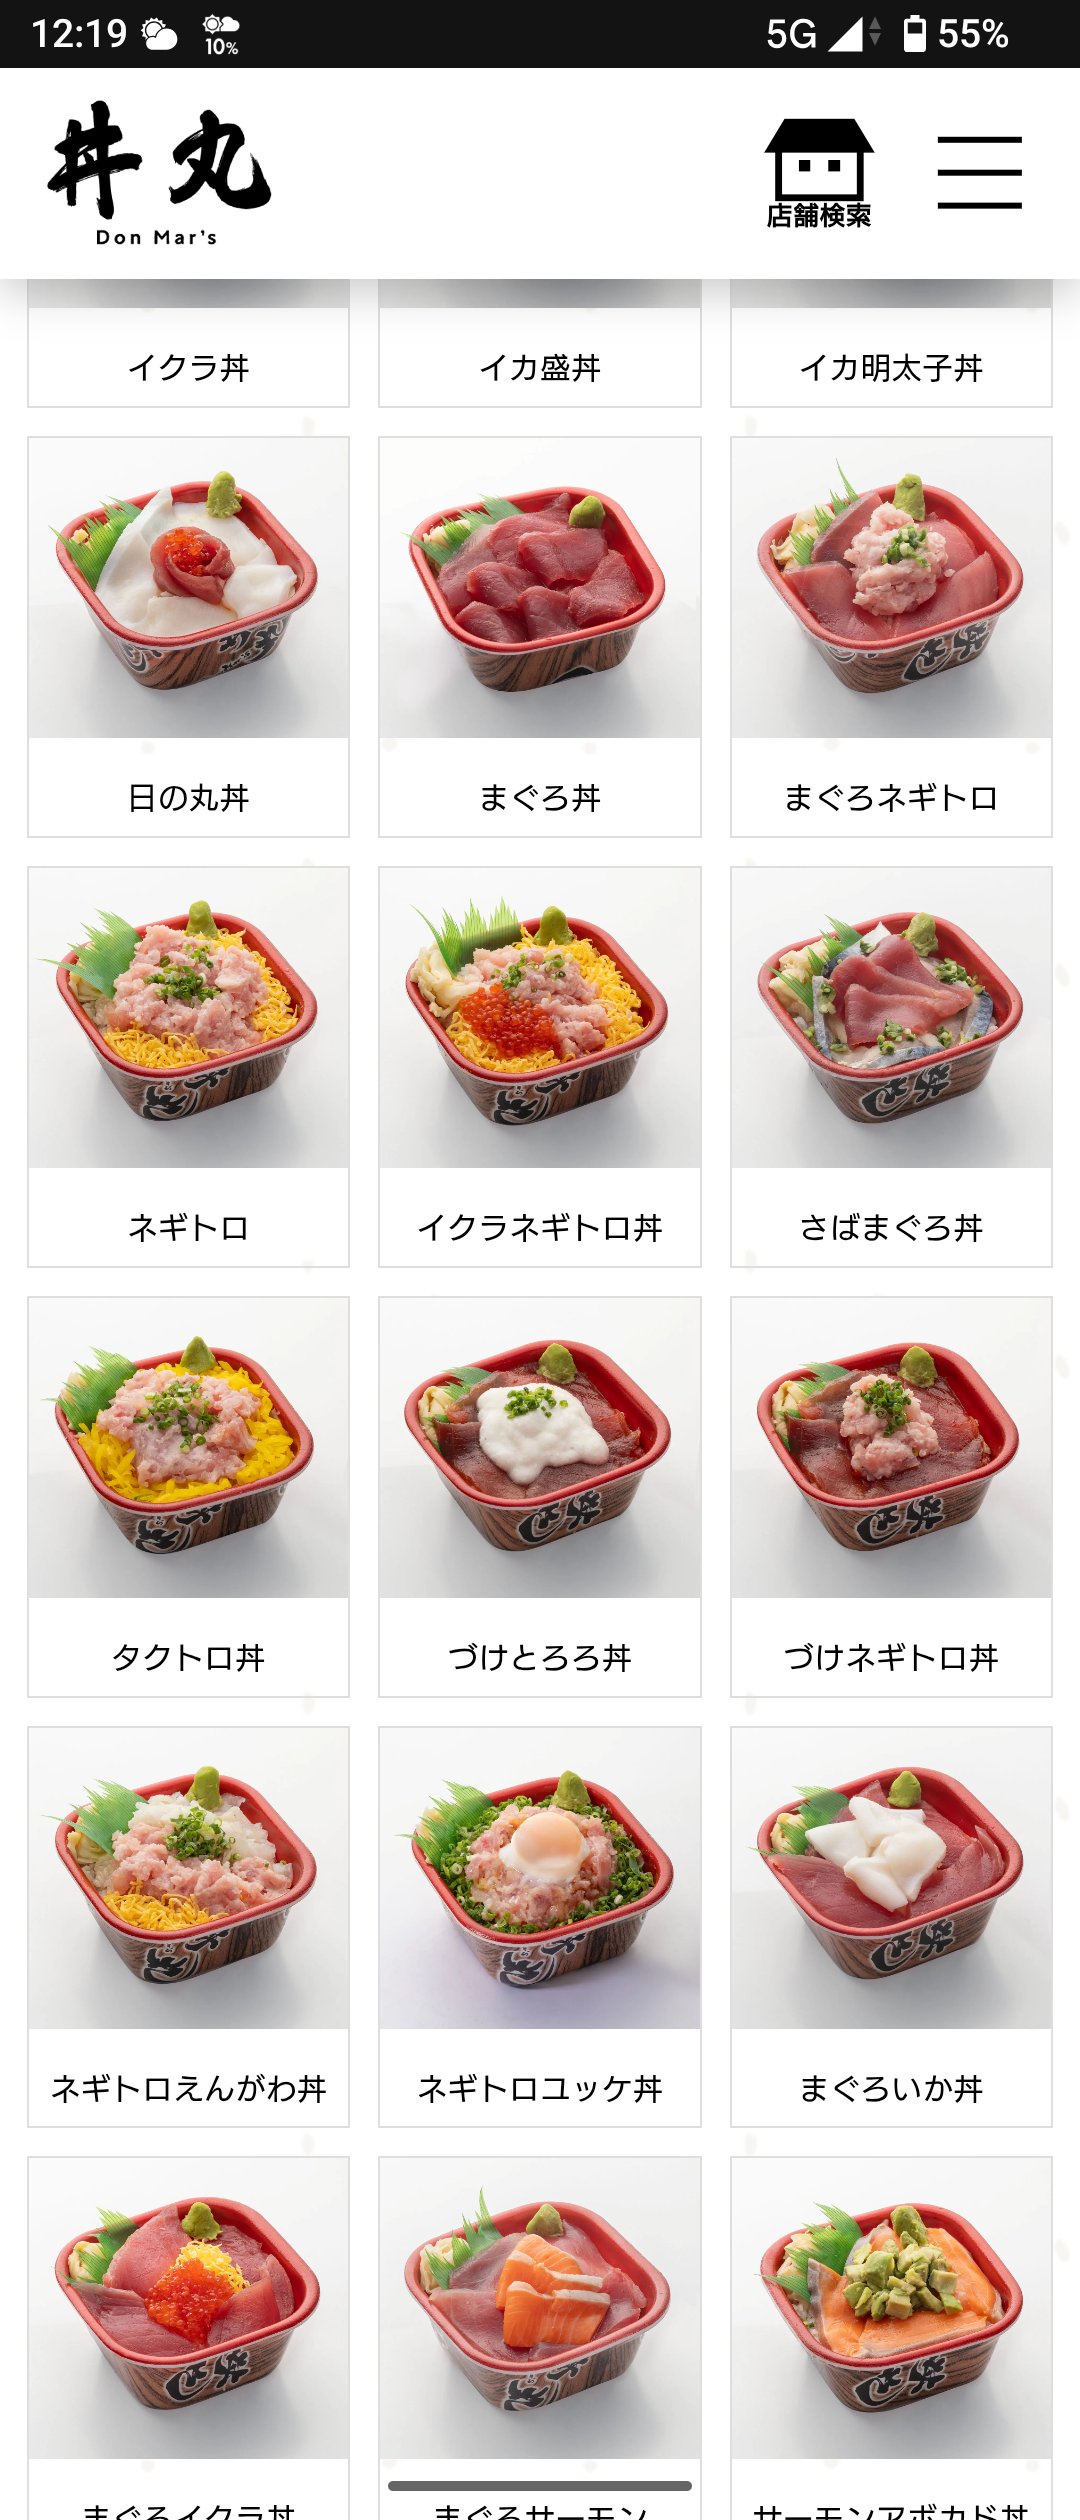View the ネギトロ bowl image

[x=189, y=1018]
